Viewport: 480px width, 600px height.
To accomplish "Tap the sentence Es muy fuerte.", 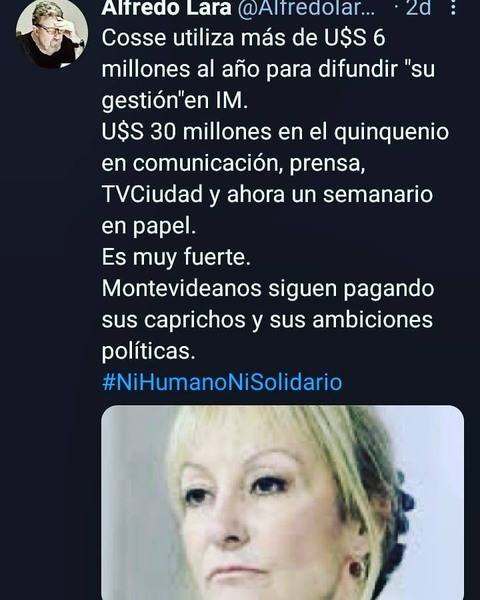I will coord(176,258).
